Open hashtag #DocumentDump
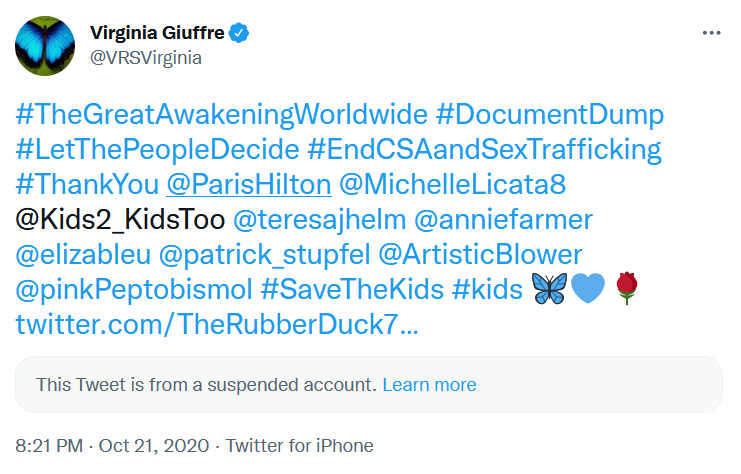Viewport: 741px width, 474px height. [x=550, y=115]
